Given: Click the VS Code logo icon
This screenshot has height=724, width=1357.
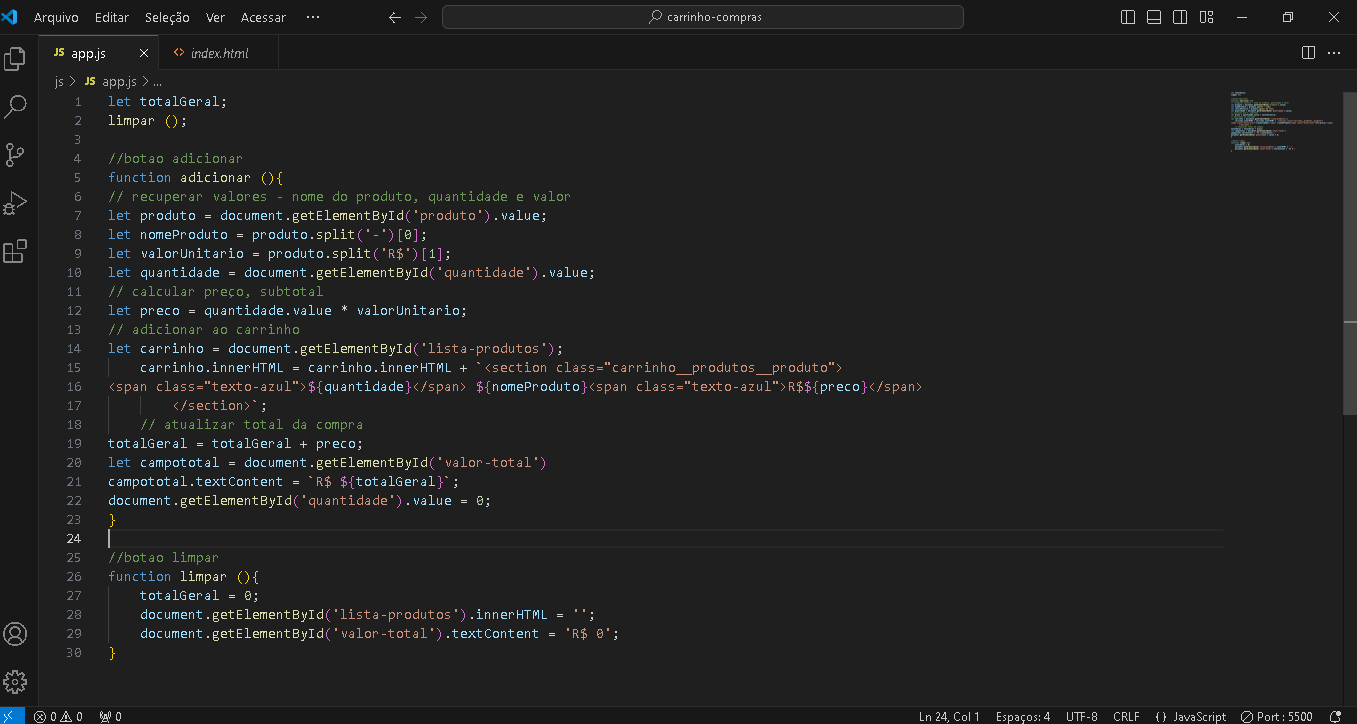Looking at the screenshot, I should [x=11, y=17].
